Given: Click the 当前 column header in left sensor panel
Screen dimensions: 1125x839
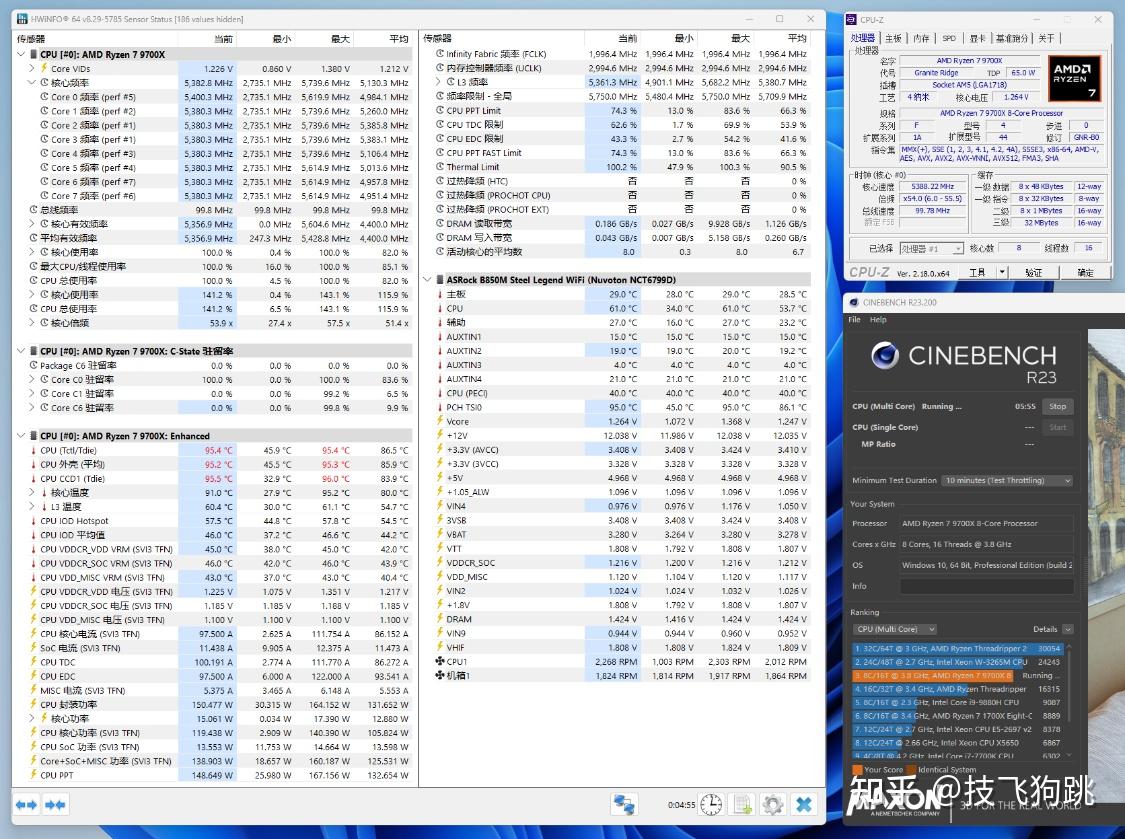Looking at the screenshot, I should pyautogui.click(x=207, y=39).
